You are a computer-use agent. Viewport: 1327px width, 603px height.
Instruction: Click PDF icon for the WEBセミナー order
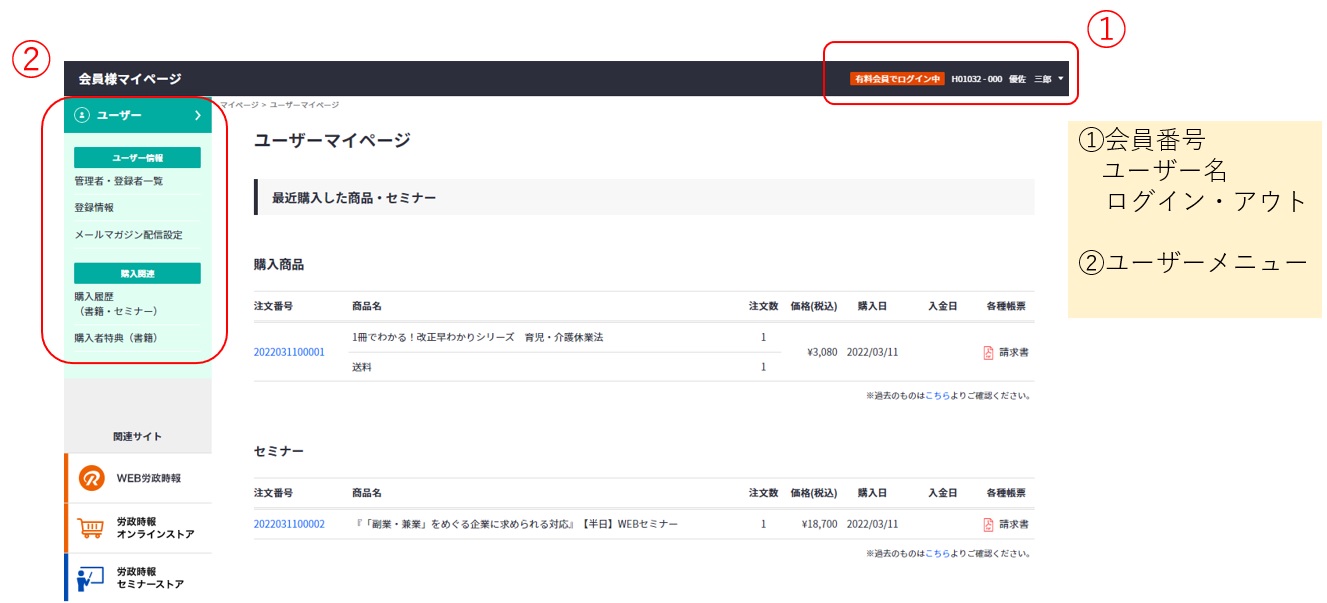point(988,524)
